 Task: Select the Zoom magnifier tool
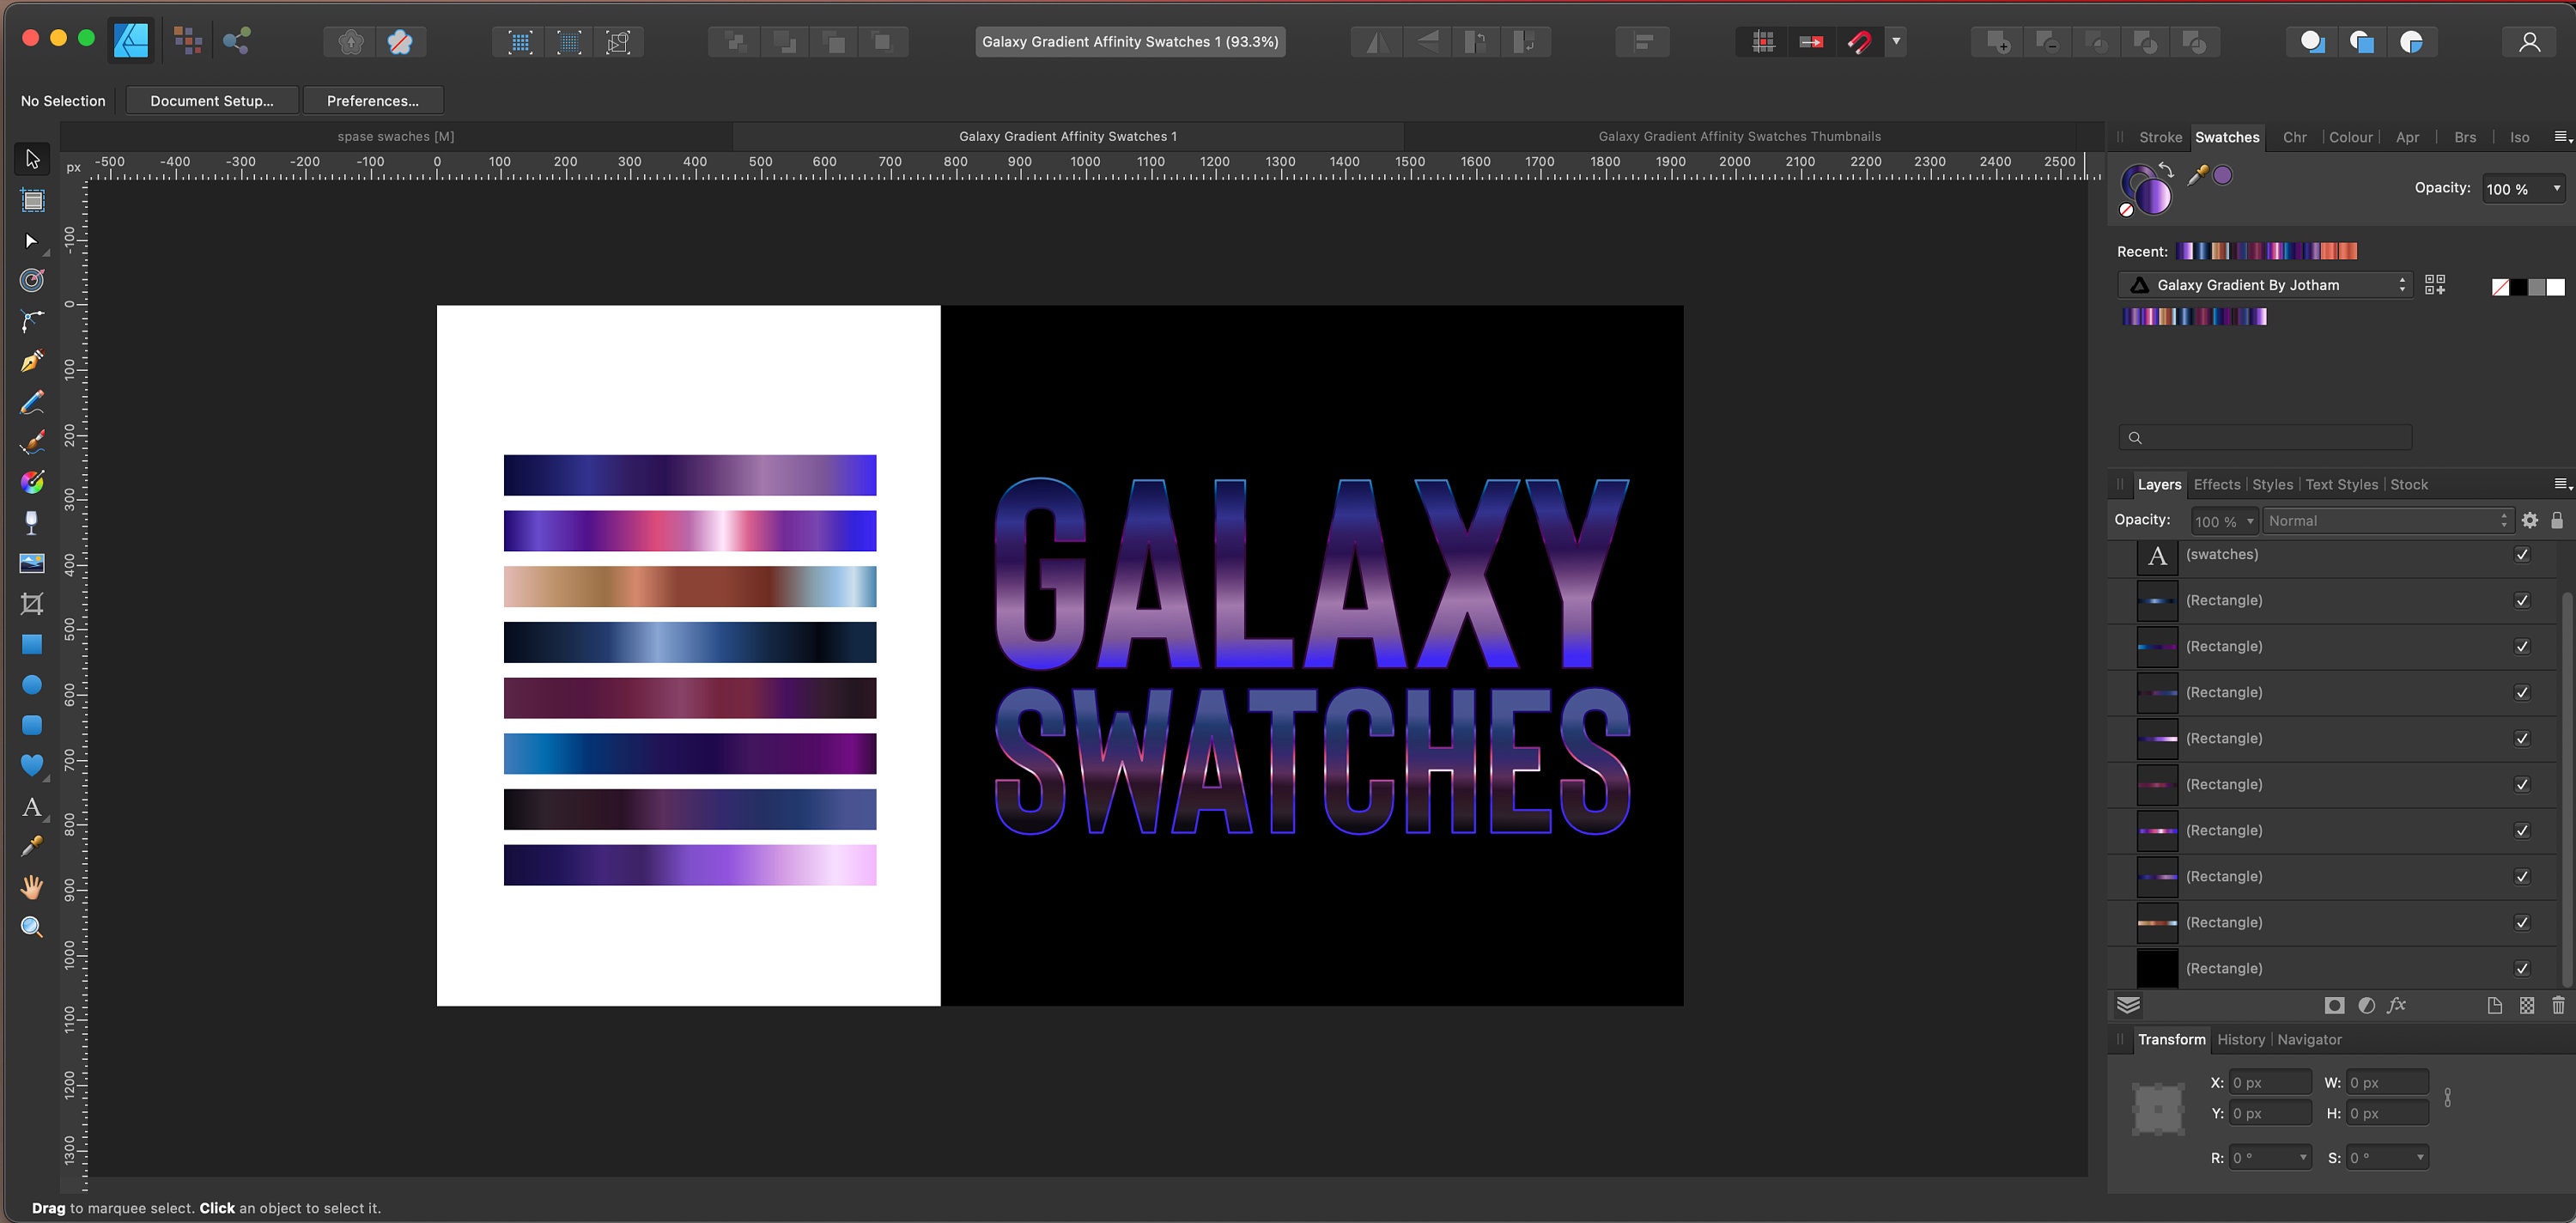tap(32, 927)
